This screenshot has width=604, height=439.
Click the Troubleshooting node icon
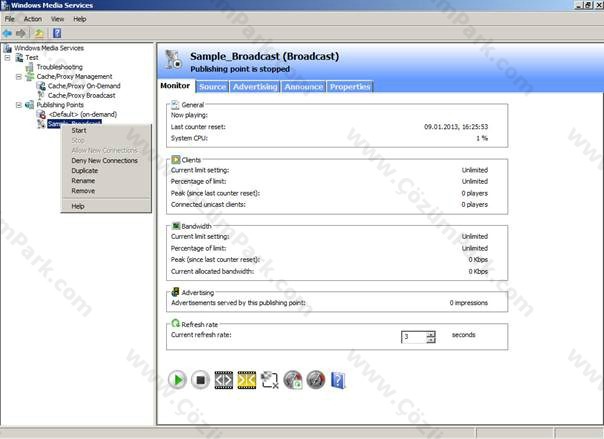(x=30, y=67)
